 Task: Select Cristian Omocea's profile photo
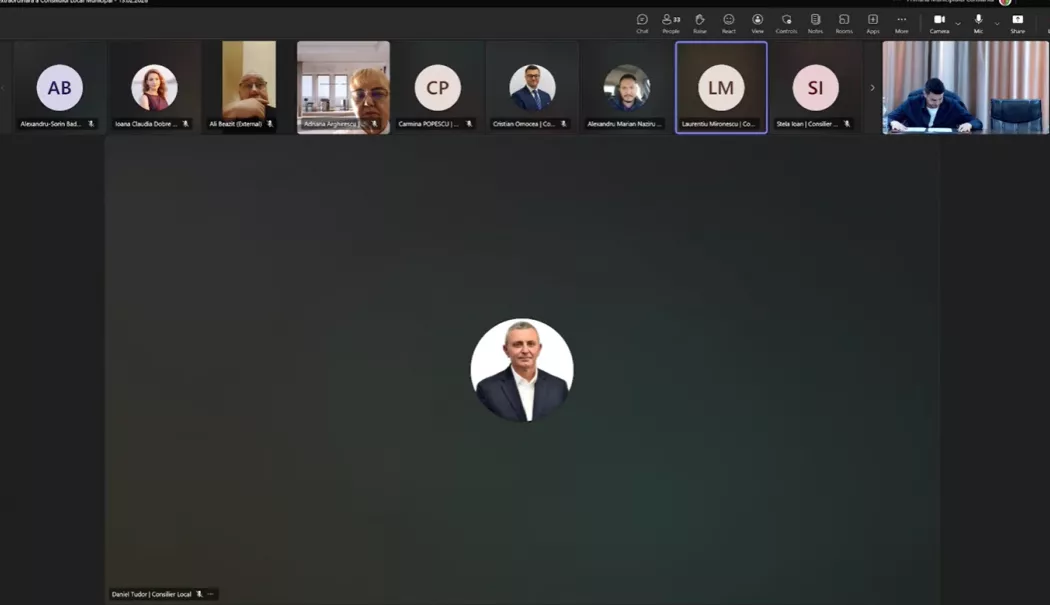click(532, 88)
